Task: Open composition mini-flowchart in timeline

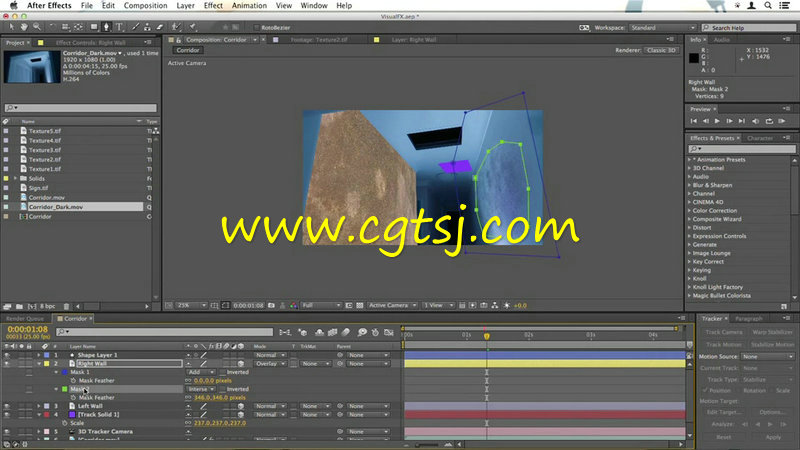Action: coord(285,333)
